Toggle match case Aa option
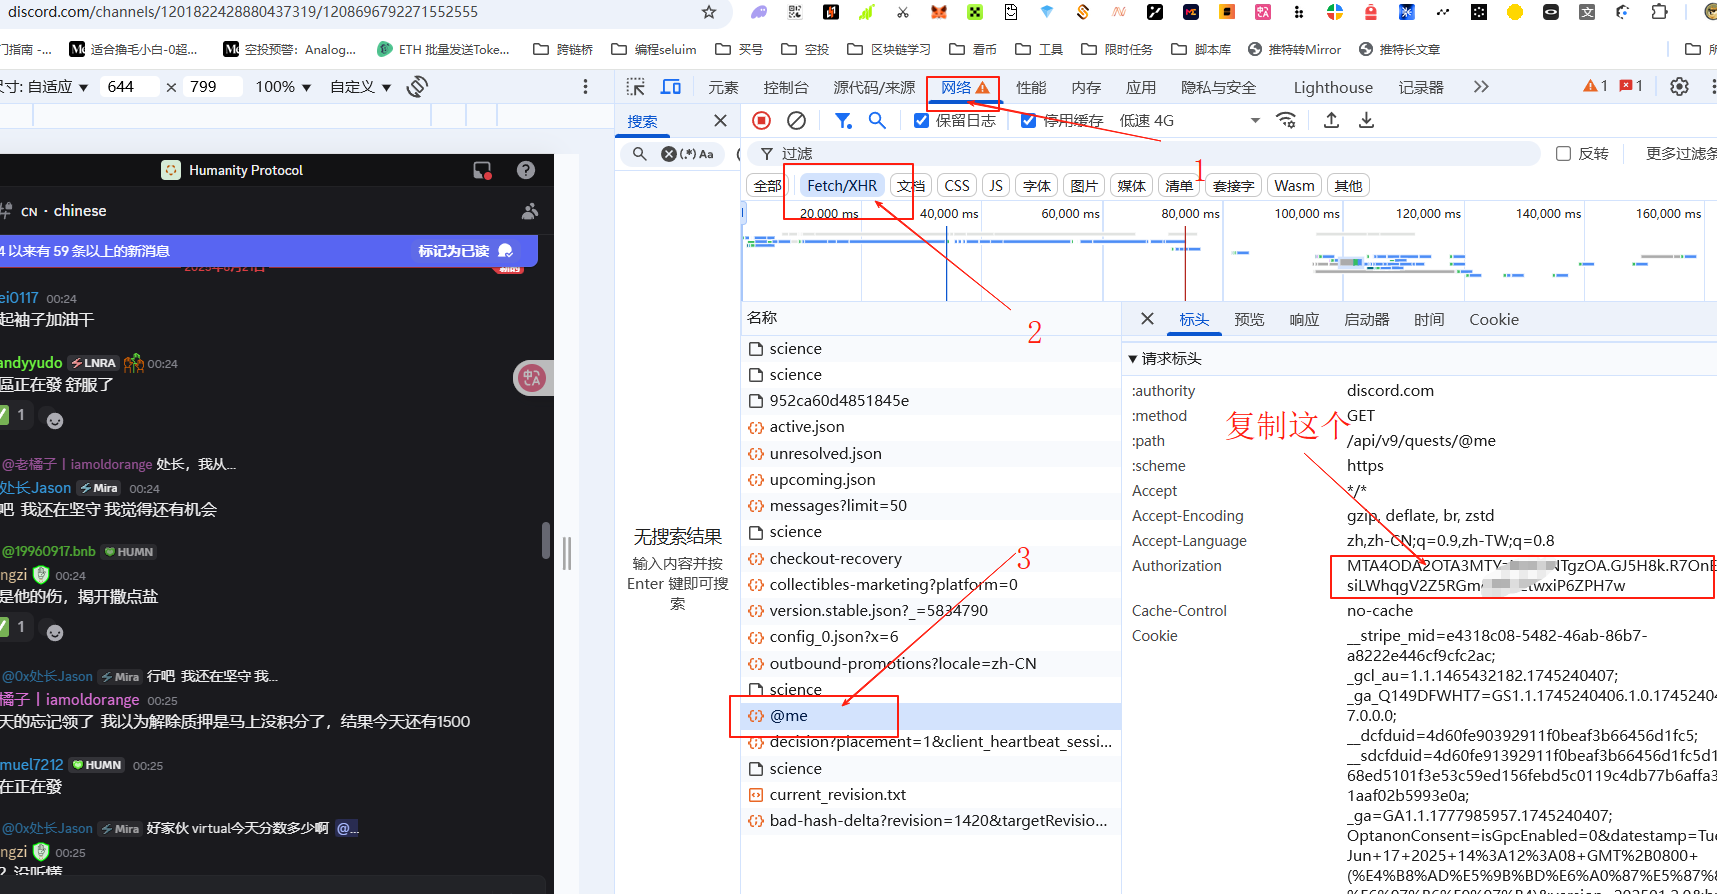Image resolution: width=1717 pixels, height=894 pixels. click(x=706, y=154)
